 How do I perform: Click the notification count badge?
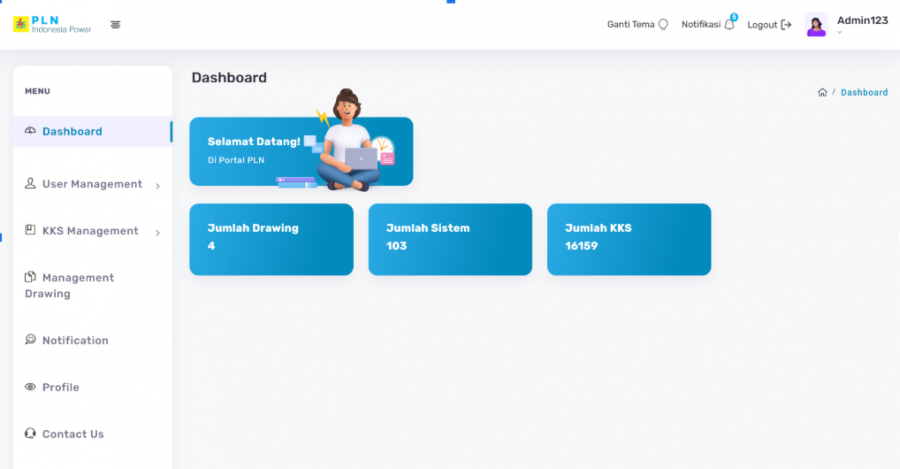[734, 17]
